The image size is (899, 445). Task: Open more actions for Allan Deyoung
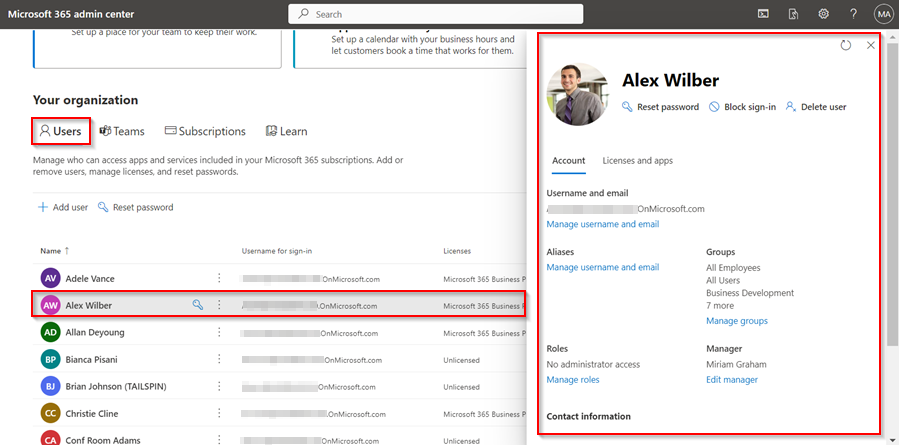pyautogui.click(x=219, y=333)
